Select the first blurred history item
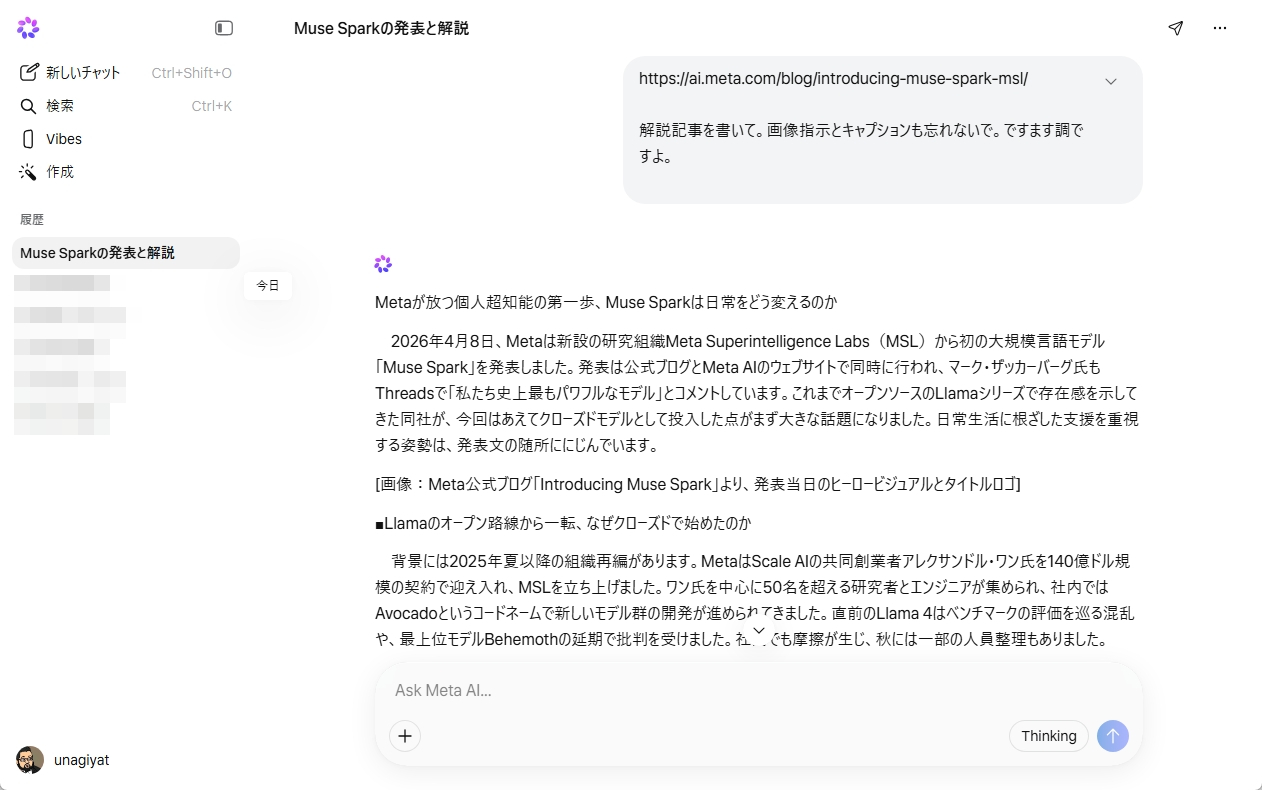This screenshot has height=790, width=1262. tap(62, 282)
